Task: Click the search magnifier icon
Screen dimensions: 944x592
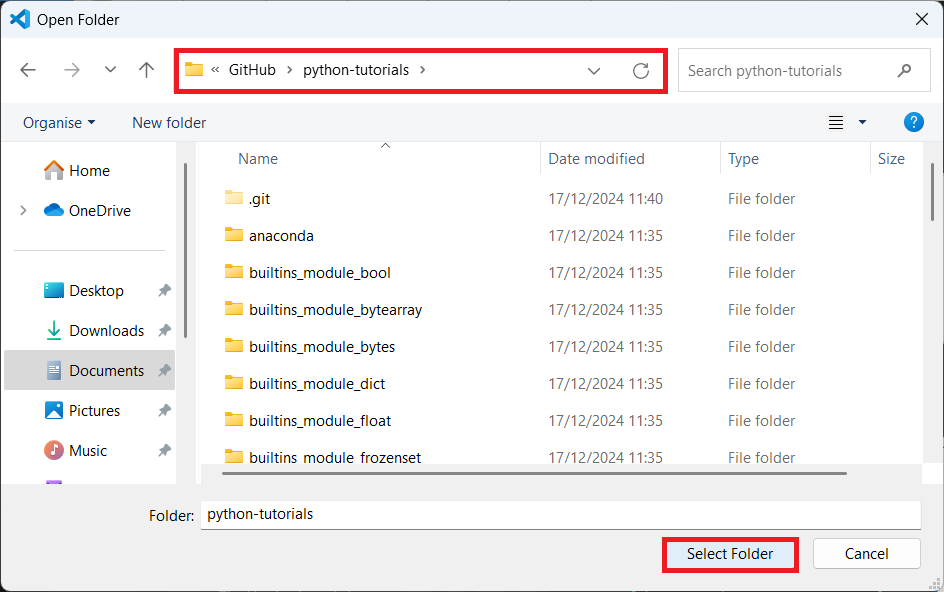Action: [905, 71]
